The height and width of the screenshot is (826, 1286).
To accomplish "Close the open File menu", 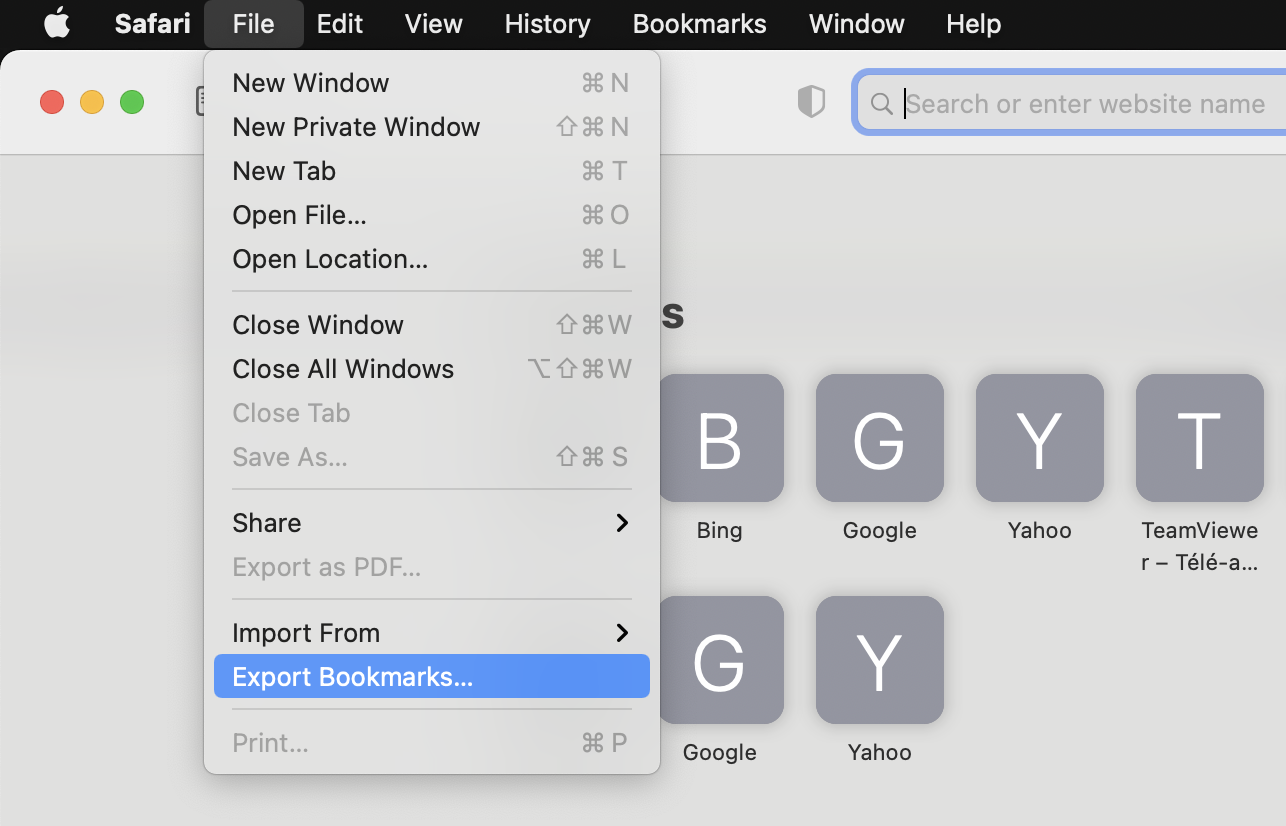I will pyautogui.click(x=253, y=23).
